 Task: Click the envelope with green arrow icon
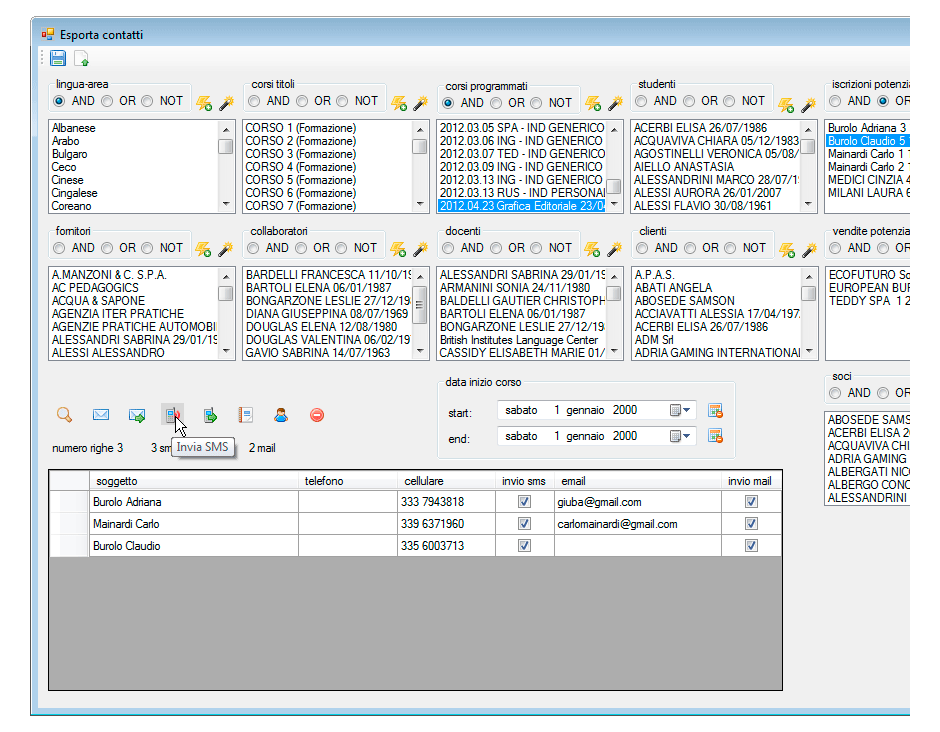pos(137,415)
